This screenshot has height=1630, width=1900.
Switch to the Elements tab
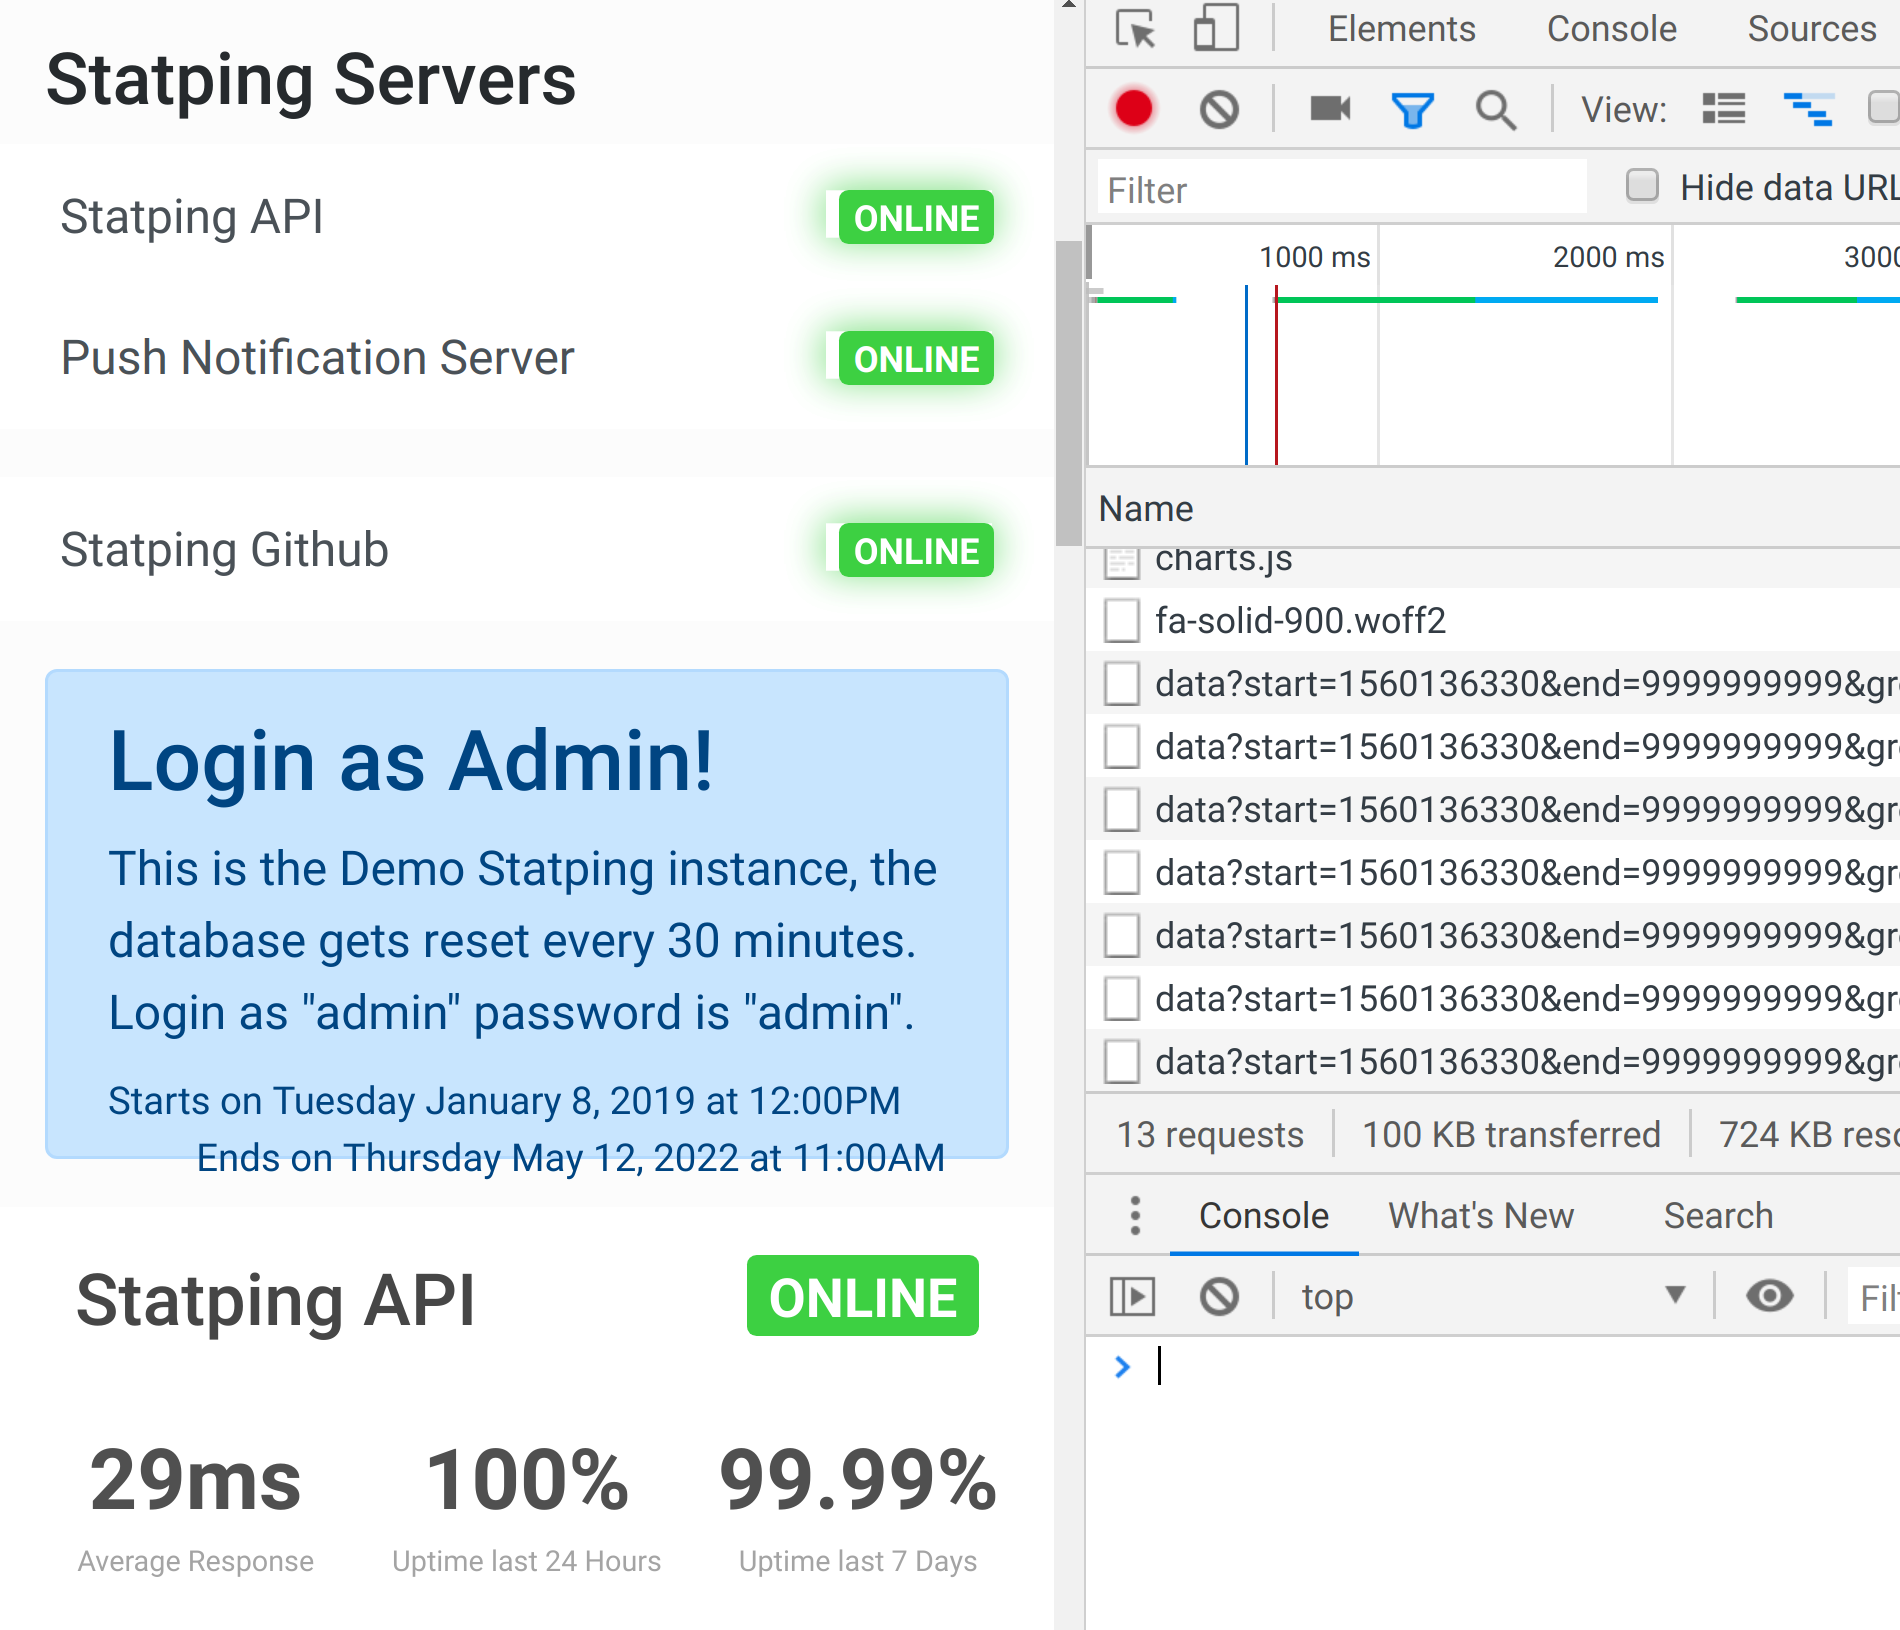click(1401, 29)
